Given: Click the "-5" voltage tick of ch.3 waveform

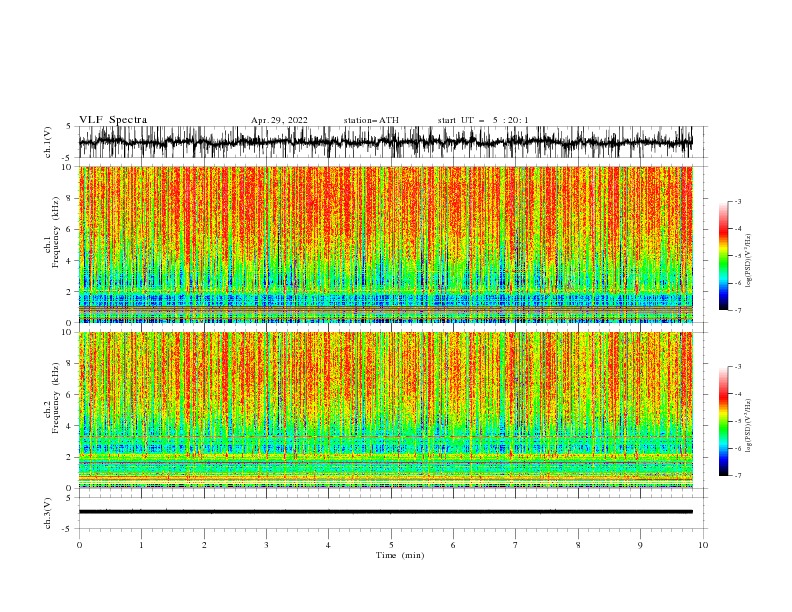Looking at the screenshot, I should (68, 529).
